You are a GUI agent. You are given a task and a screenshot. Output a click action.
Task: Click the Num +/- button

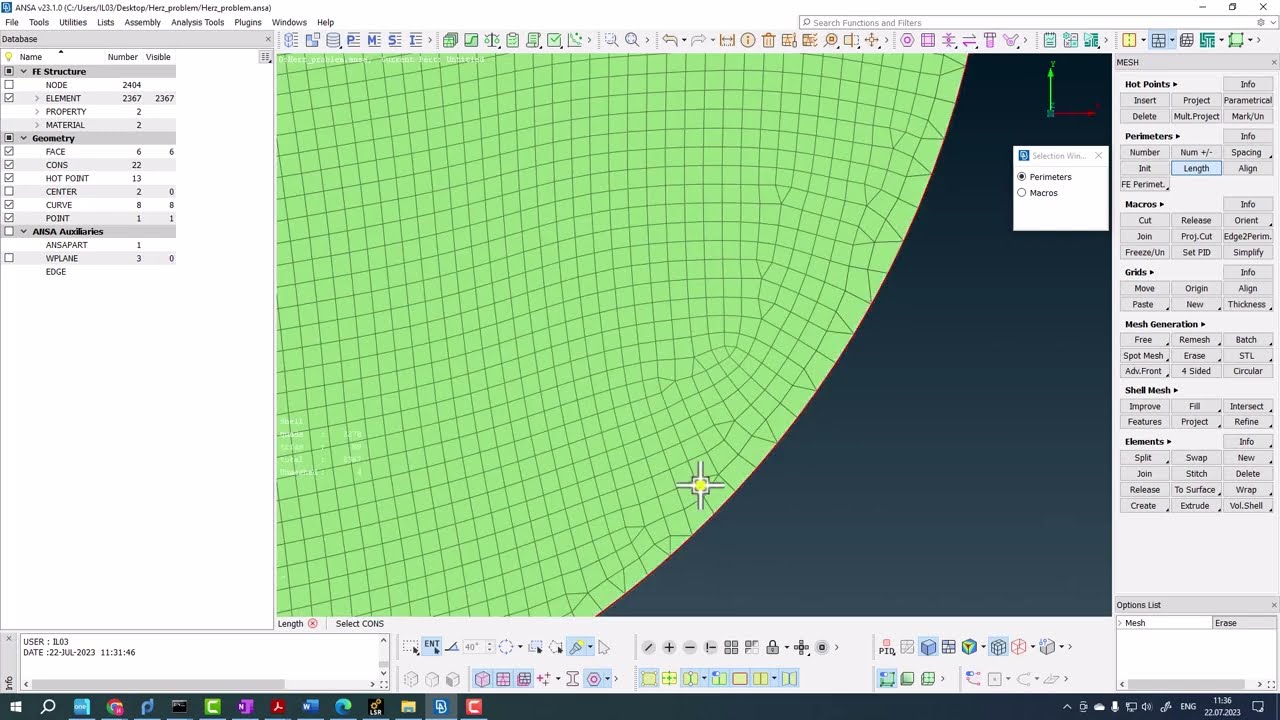[x=1196, y=152]
